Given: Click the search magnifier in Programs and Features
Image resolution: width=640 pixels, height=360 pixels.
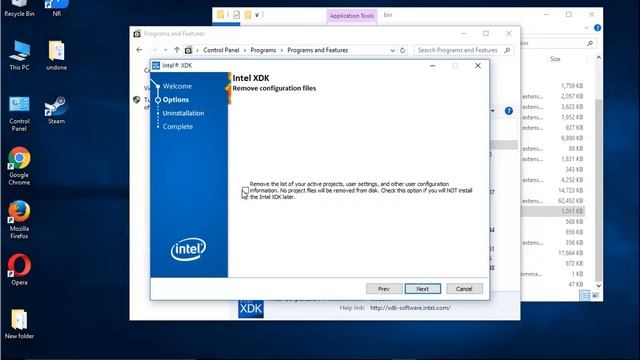Looking at the screenshot, I should 507,50.
